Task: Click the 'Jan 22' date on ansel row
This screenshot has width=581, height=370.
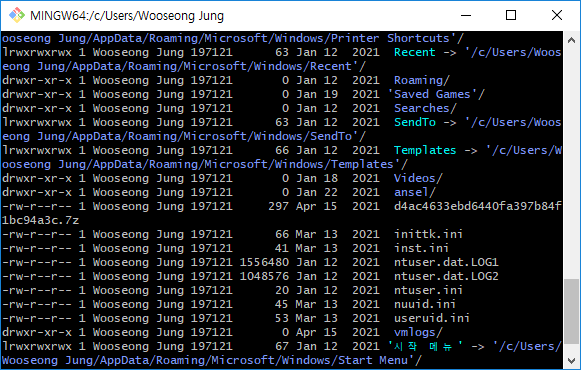Action: [x=317, y=192]
